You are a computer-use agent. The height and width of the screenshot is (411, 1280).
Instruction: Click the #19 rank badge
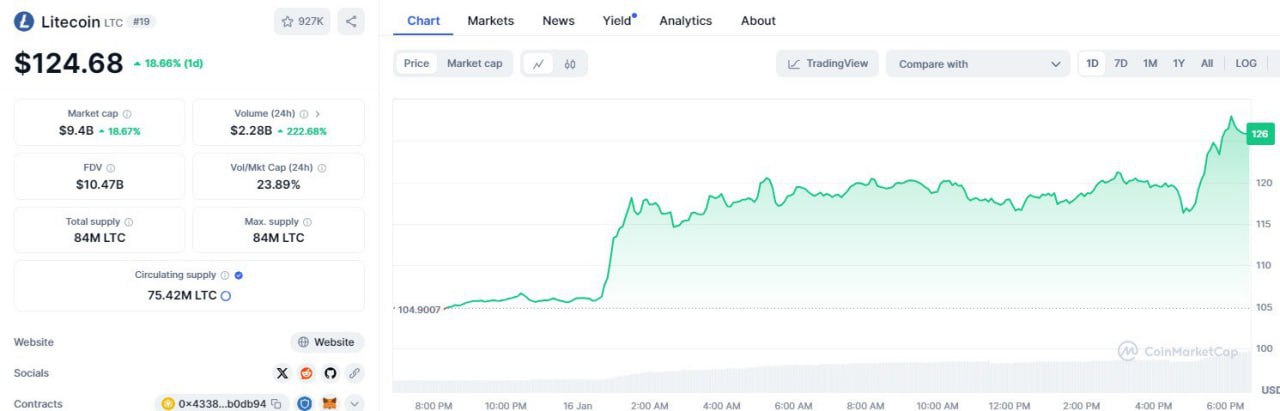tap(142, 21)
